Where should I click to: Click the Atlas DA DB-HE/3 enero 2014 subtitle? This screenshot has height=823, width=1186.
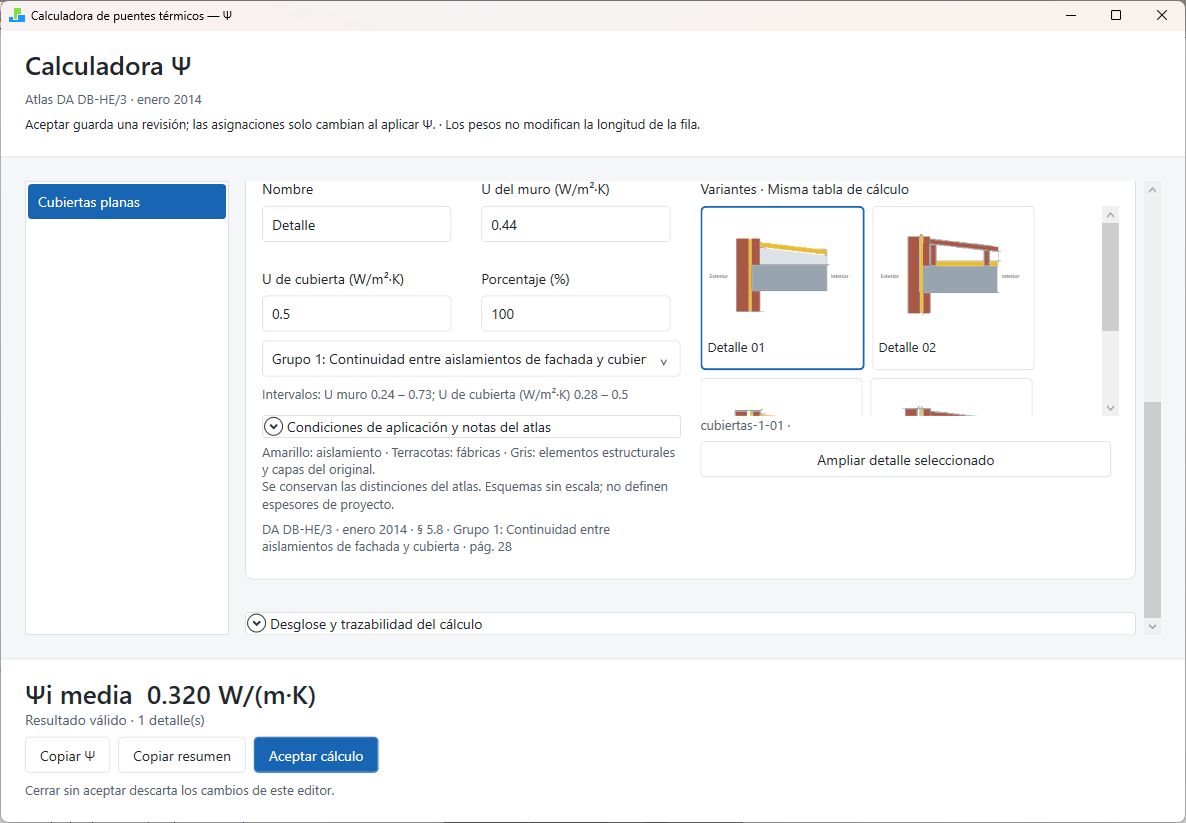pyautogui.click(x=113, y=99)
